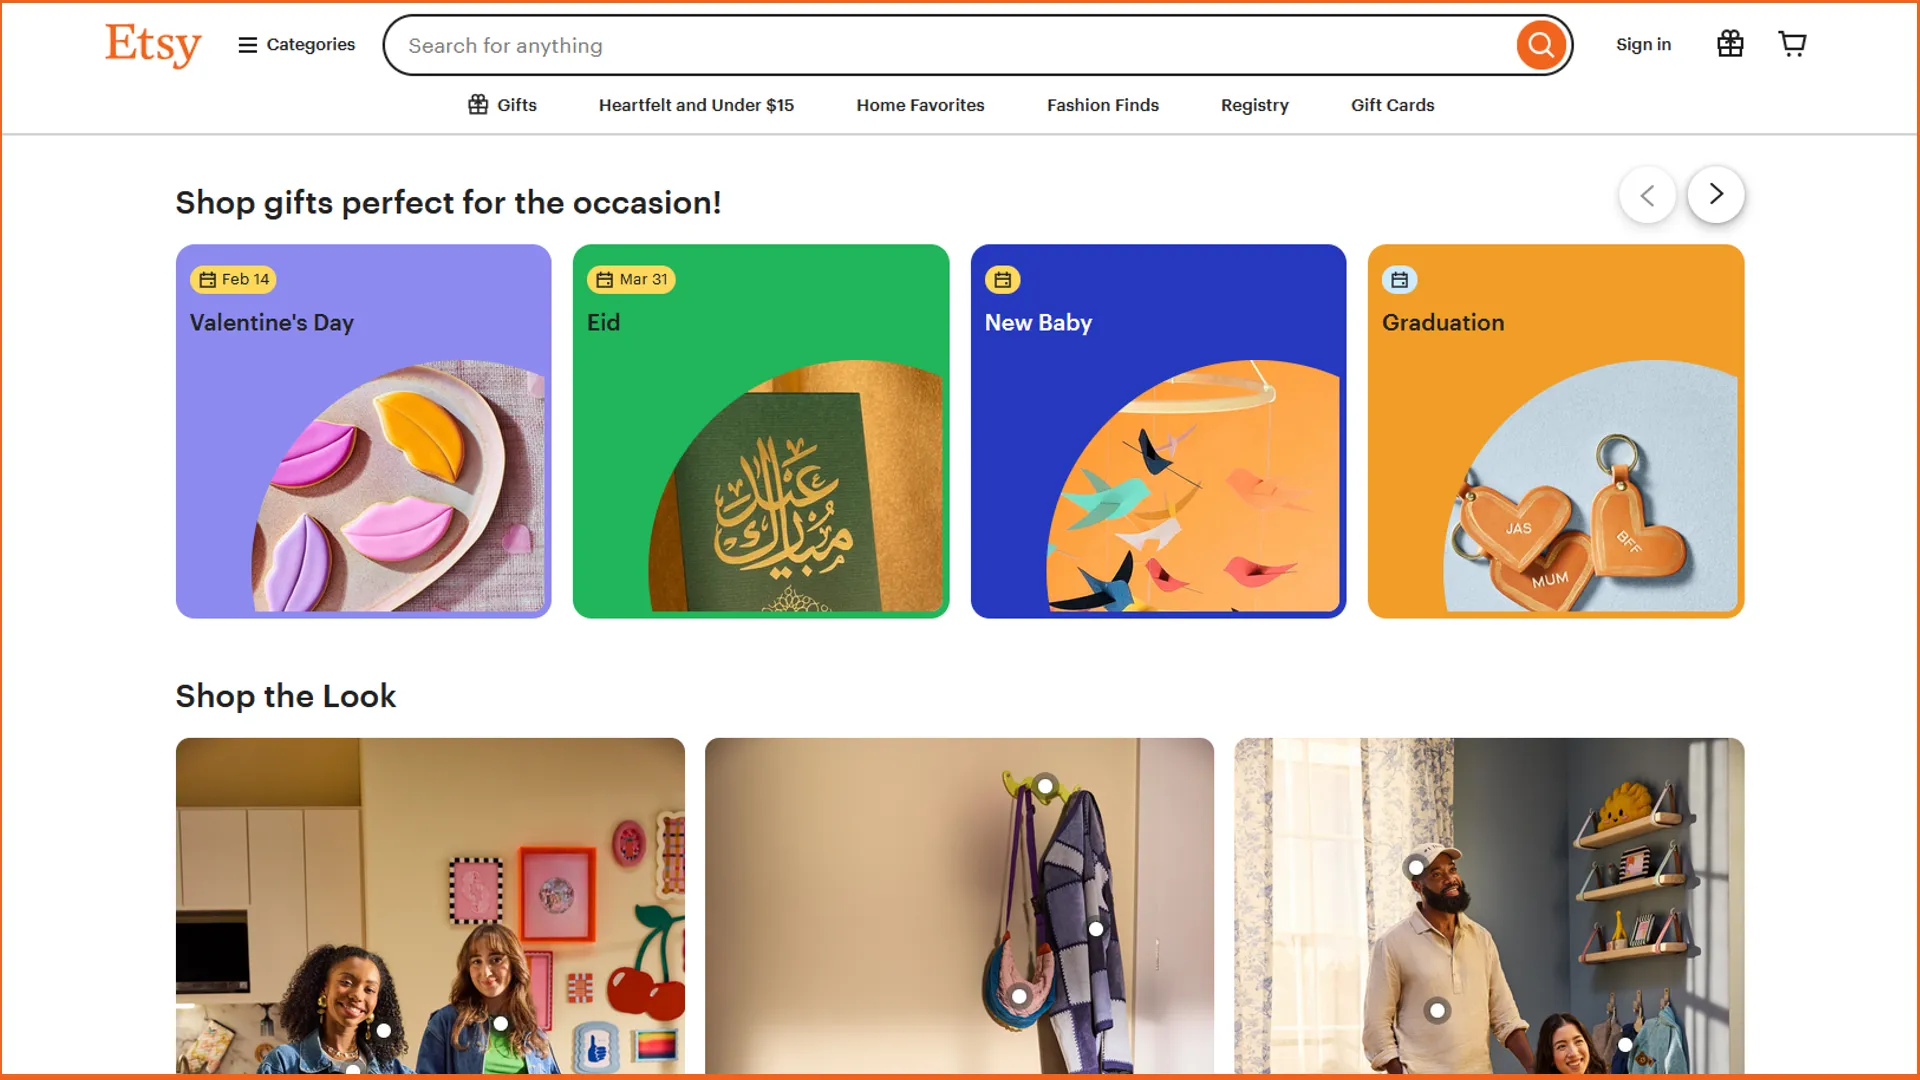Screen dimensions: 1920x1080
Task: Open the Categories hamburger menu
Action: [x=296, y=45]
